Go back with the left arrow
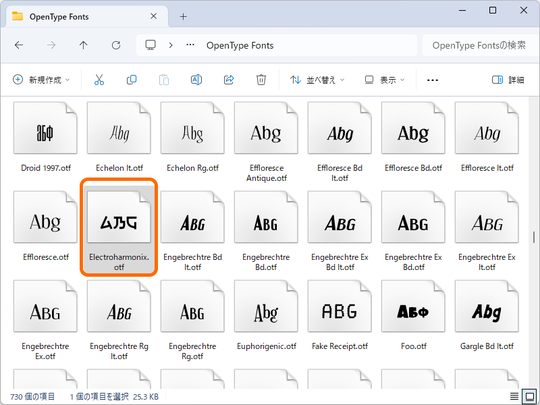540x405 pixels. point(19,45)
